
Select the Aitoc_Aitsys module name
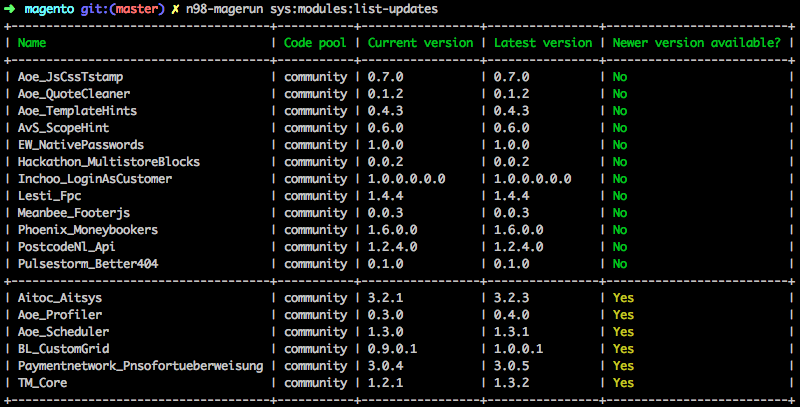[60, 298]
